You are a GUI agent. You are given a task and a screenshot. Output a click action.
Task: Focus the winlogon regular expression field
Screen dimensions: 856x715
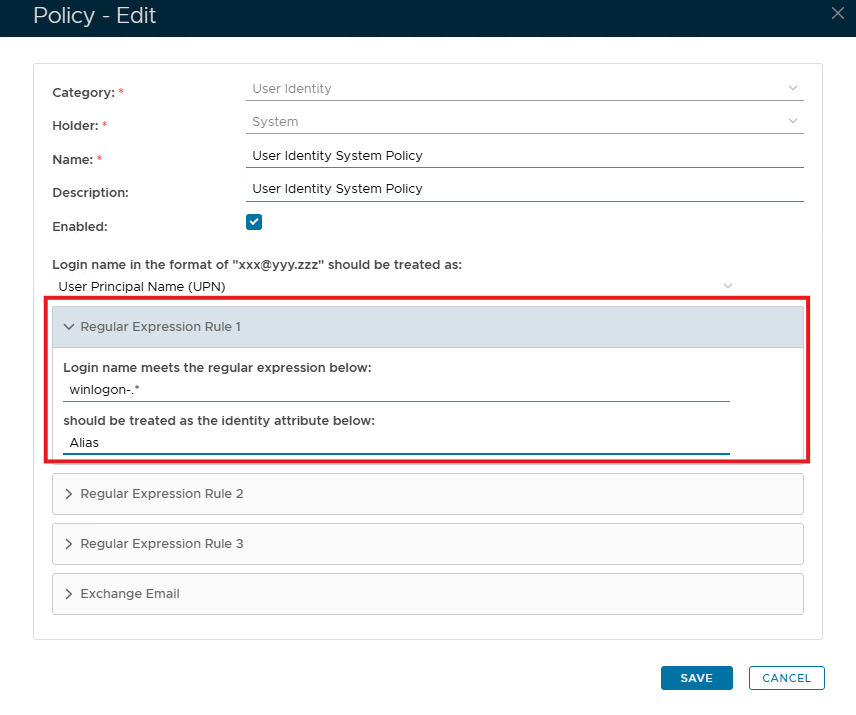click(x=395, y=389)
